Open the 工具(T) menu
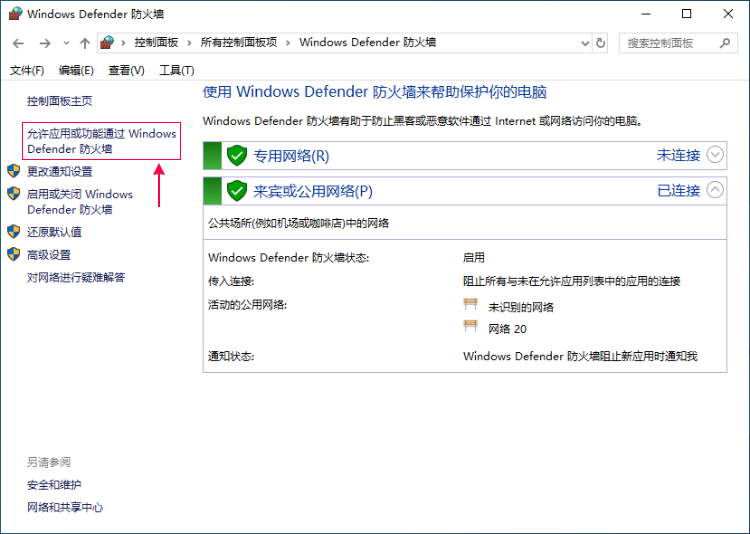 pos(176,70)
